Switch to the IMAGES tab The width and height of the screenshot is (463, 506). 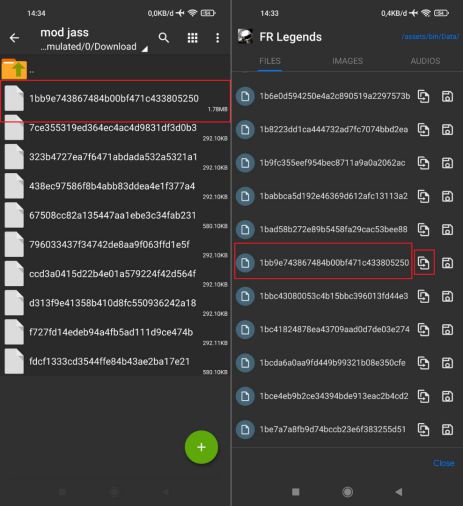347,61
